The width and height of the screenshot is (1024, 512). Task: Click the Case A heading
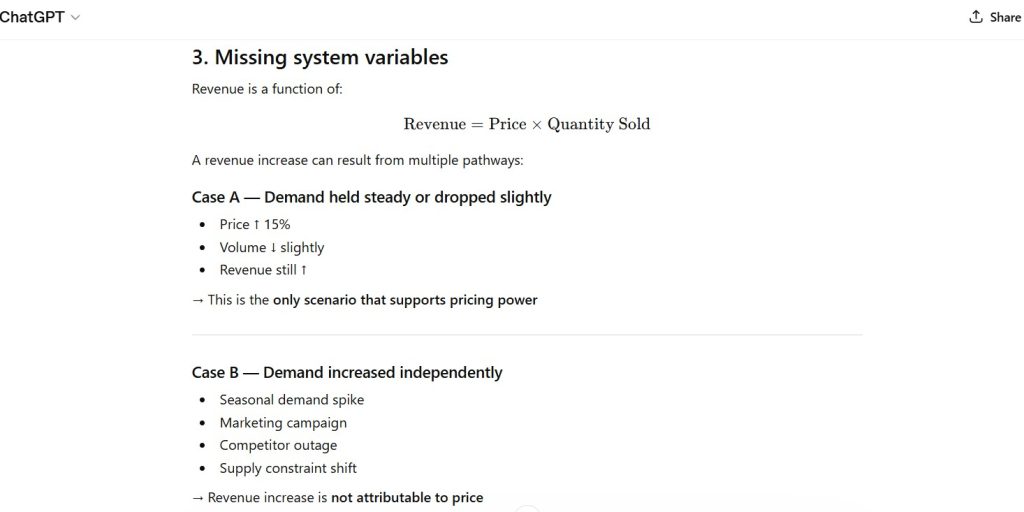371,197
